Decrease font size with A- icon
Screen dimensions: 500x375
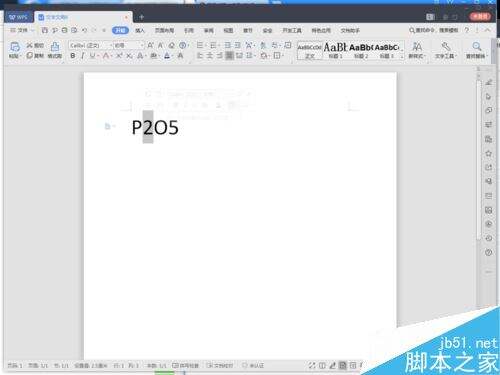(x=160, y=45)
